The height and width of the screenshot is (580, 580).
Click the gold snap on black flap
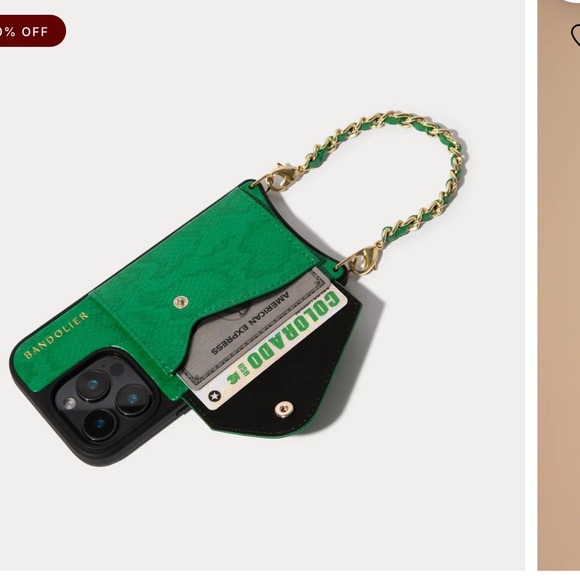284,409
